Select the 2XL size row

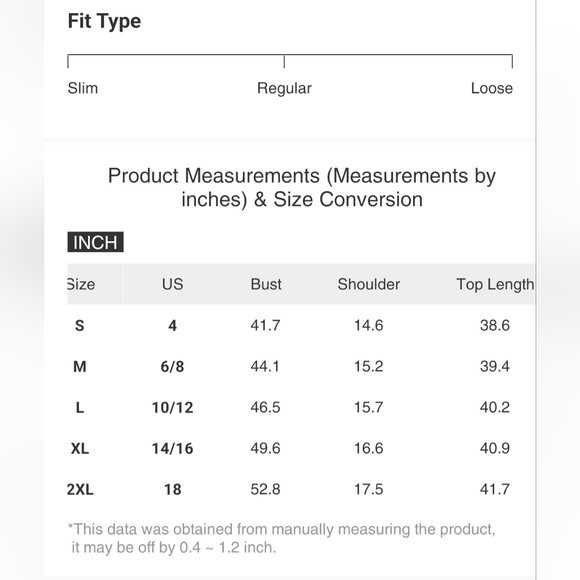(301, 489)
